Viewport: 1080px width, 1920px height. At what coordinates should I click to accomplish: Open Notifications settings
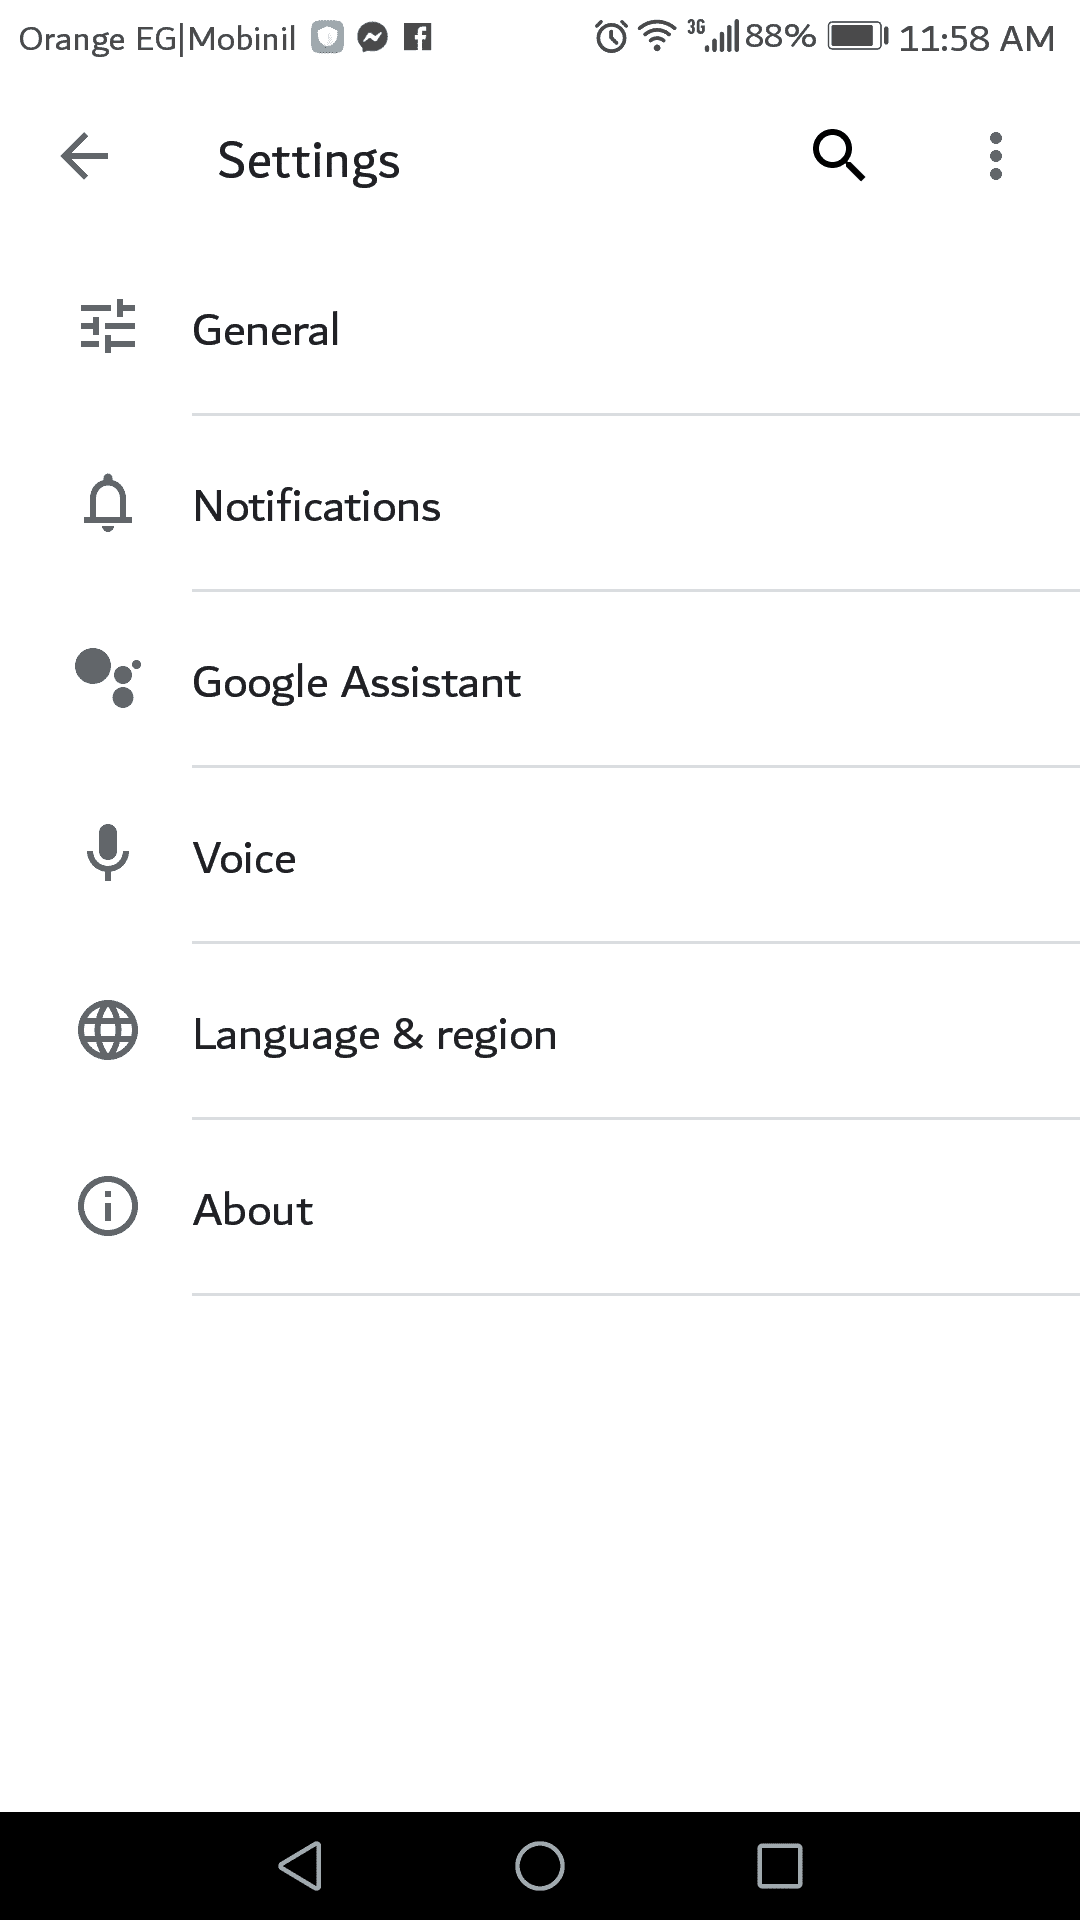317,506
